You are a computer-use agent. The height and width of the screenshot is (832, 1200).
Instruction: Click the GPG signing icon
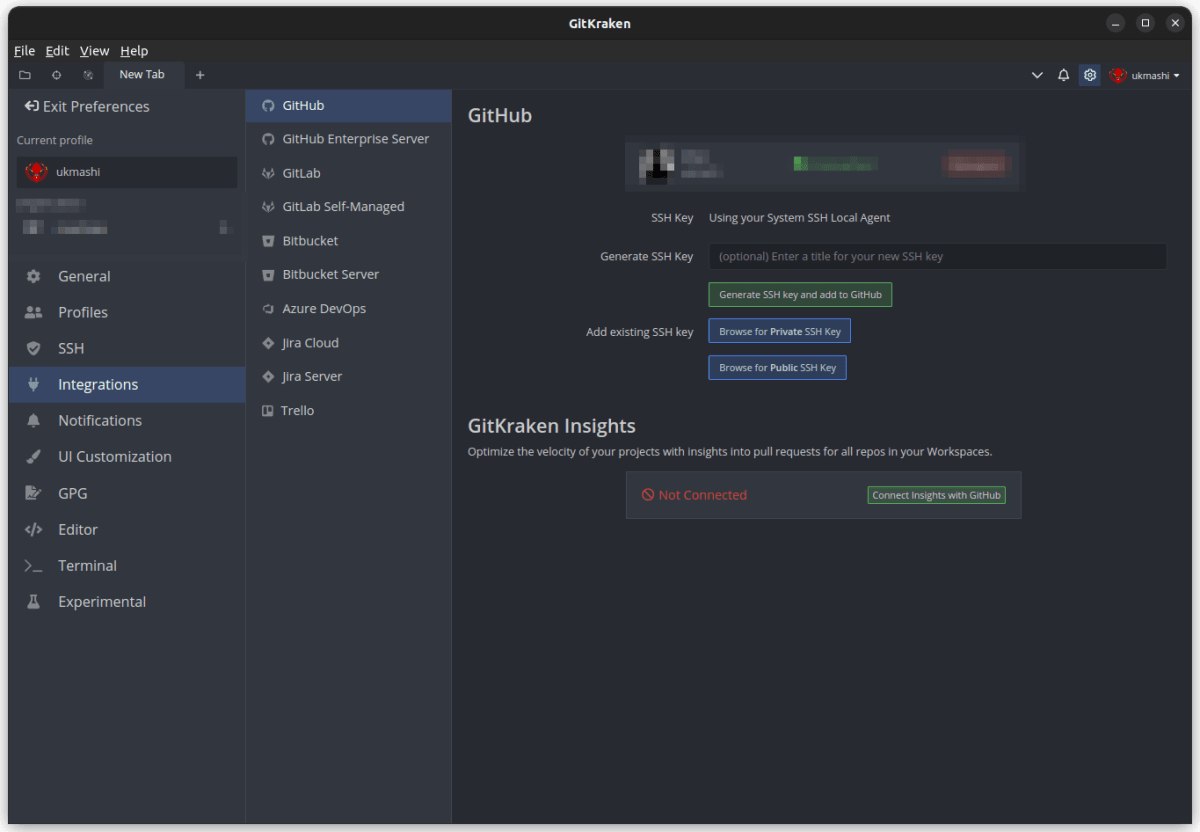[33, 493]
